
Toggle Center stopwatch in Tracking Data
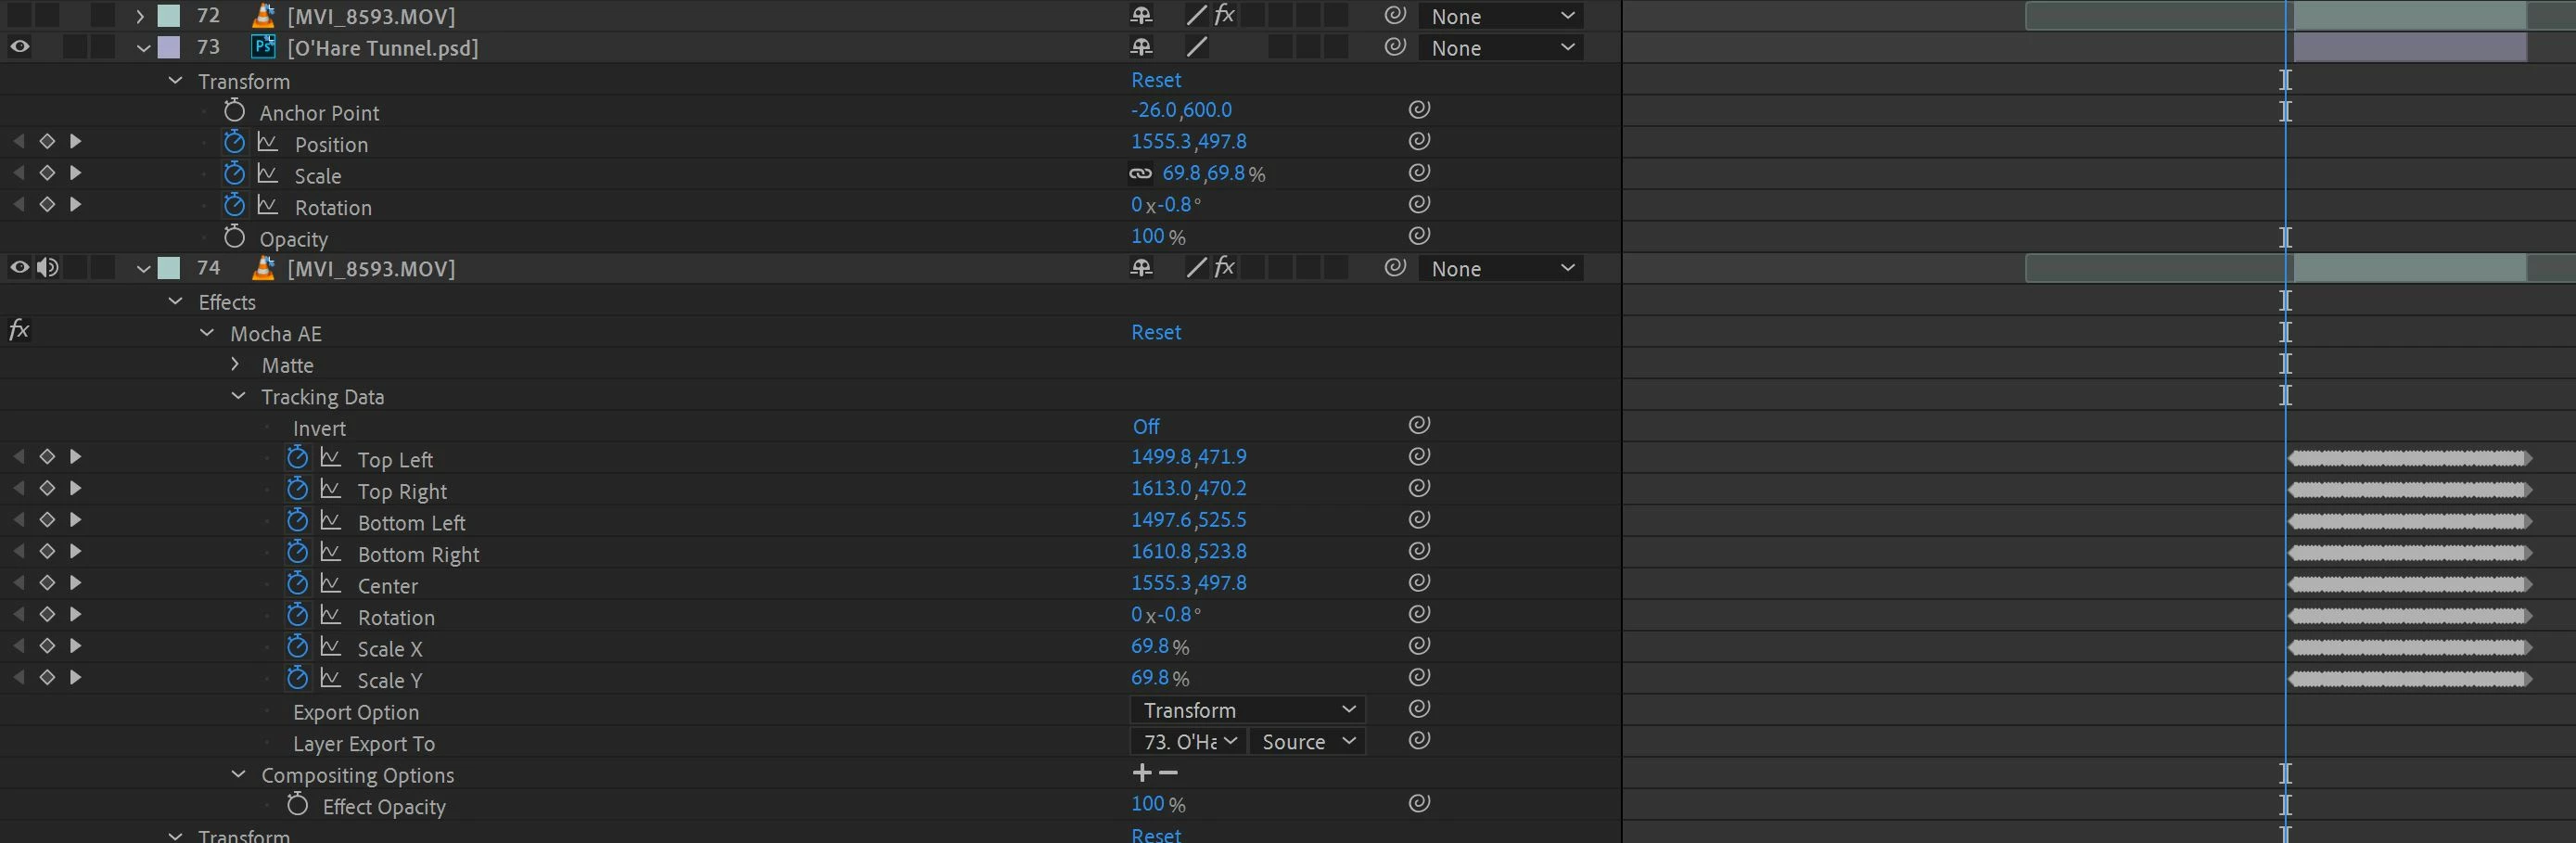(x=297, y=584)
